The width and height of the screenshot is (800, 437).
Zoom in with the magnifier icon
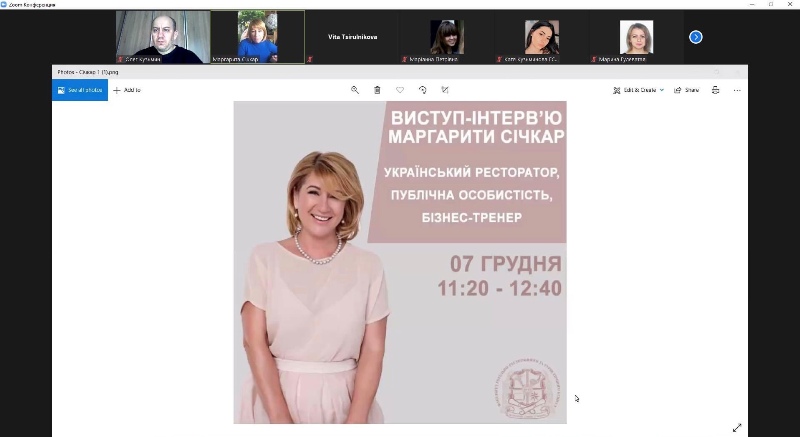pos(355,90)
